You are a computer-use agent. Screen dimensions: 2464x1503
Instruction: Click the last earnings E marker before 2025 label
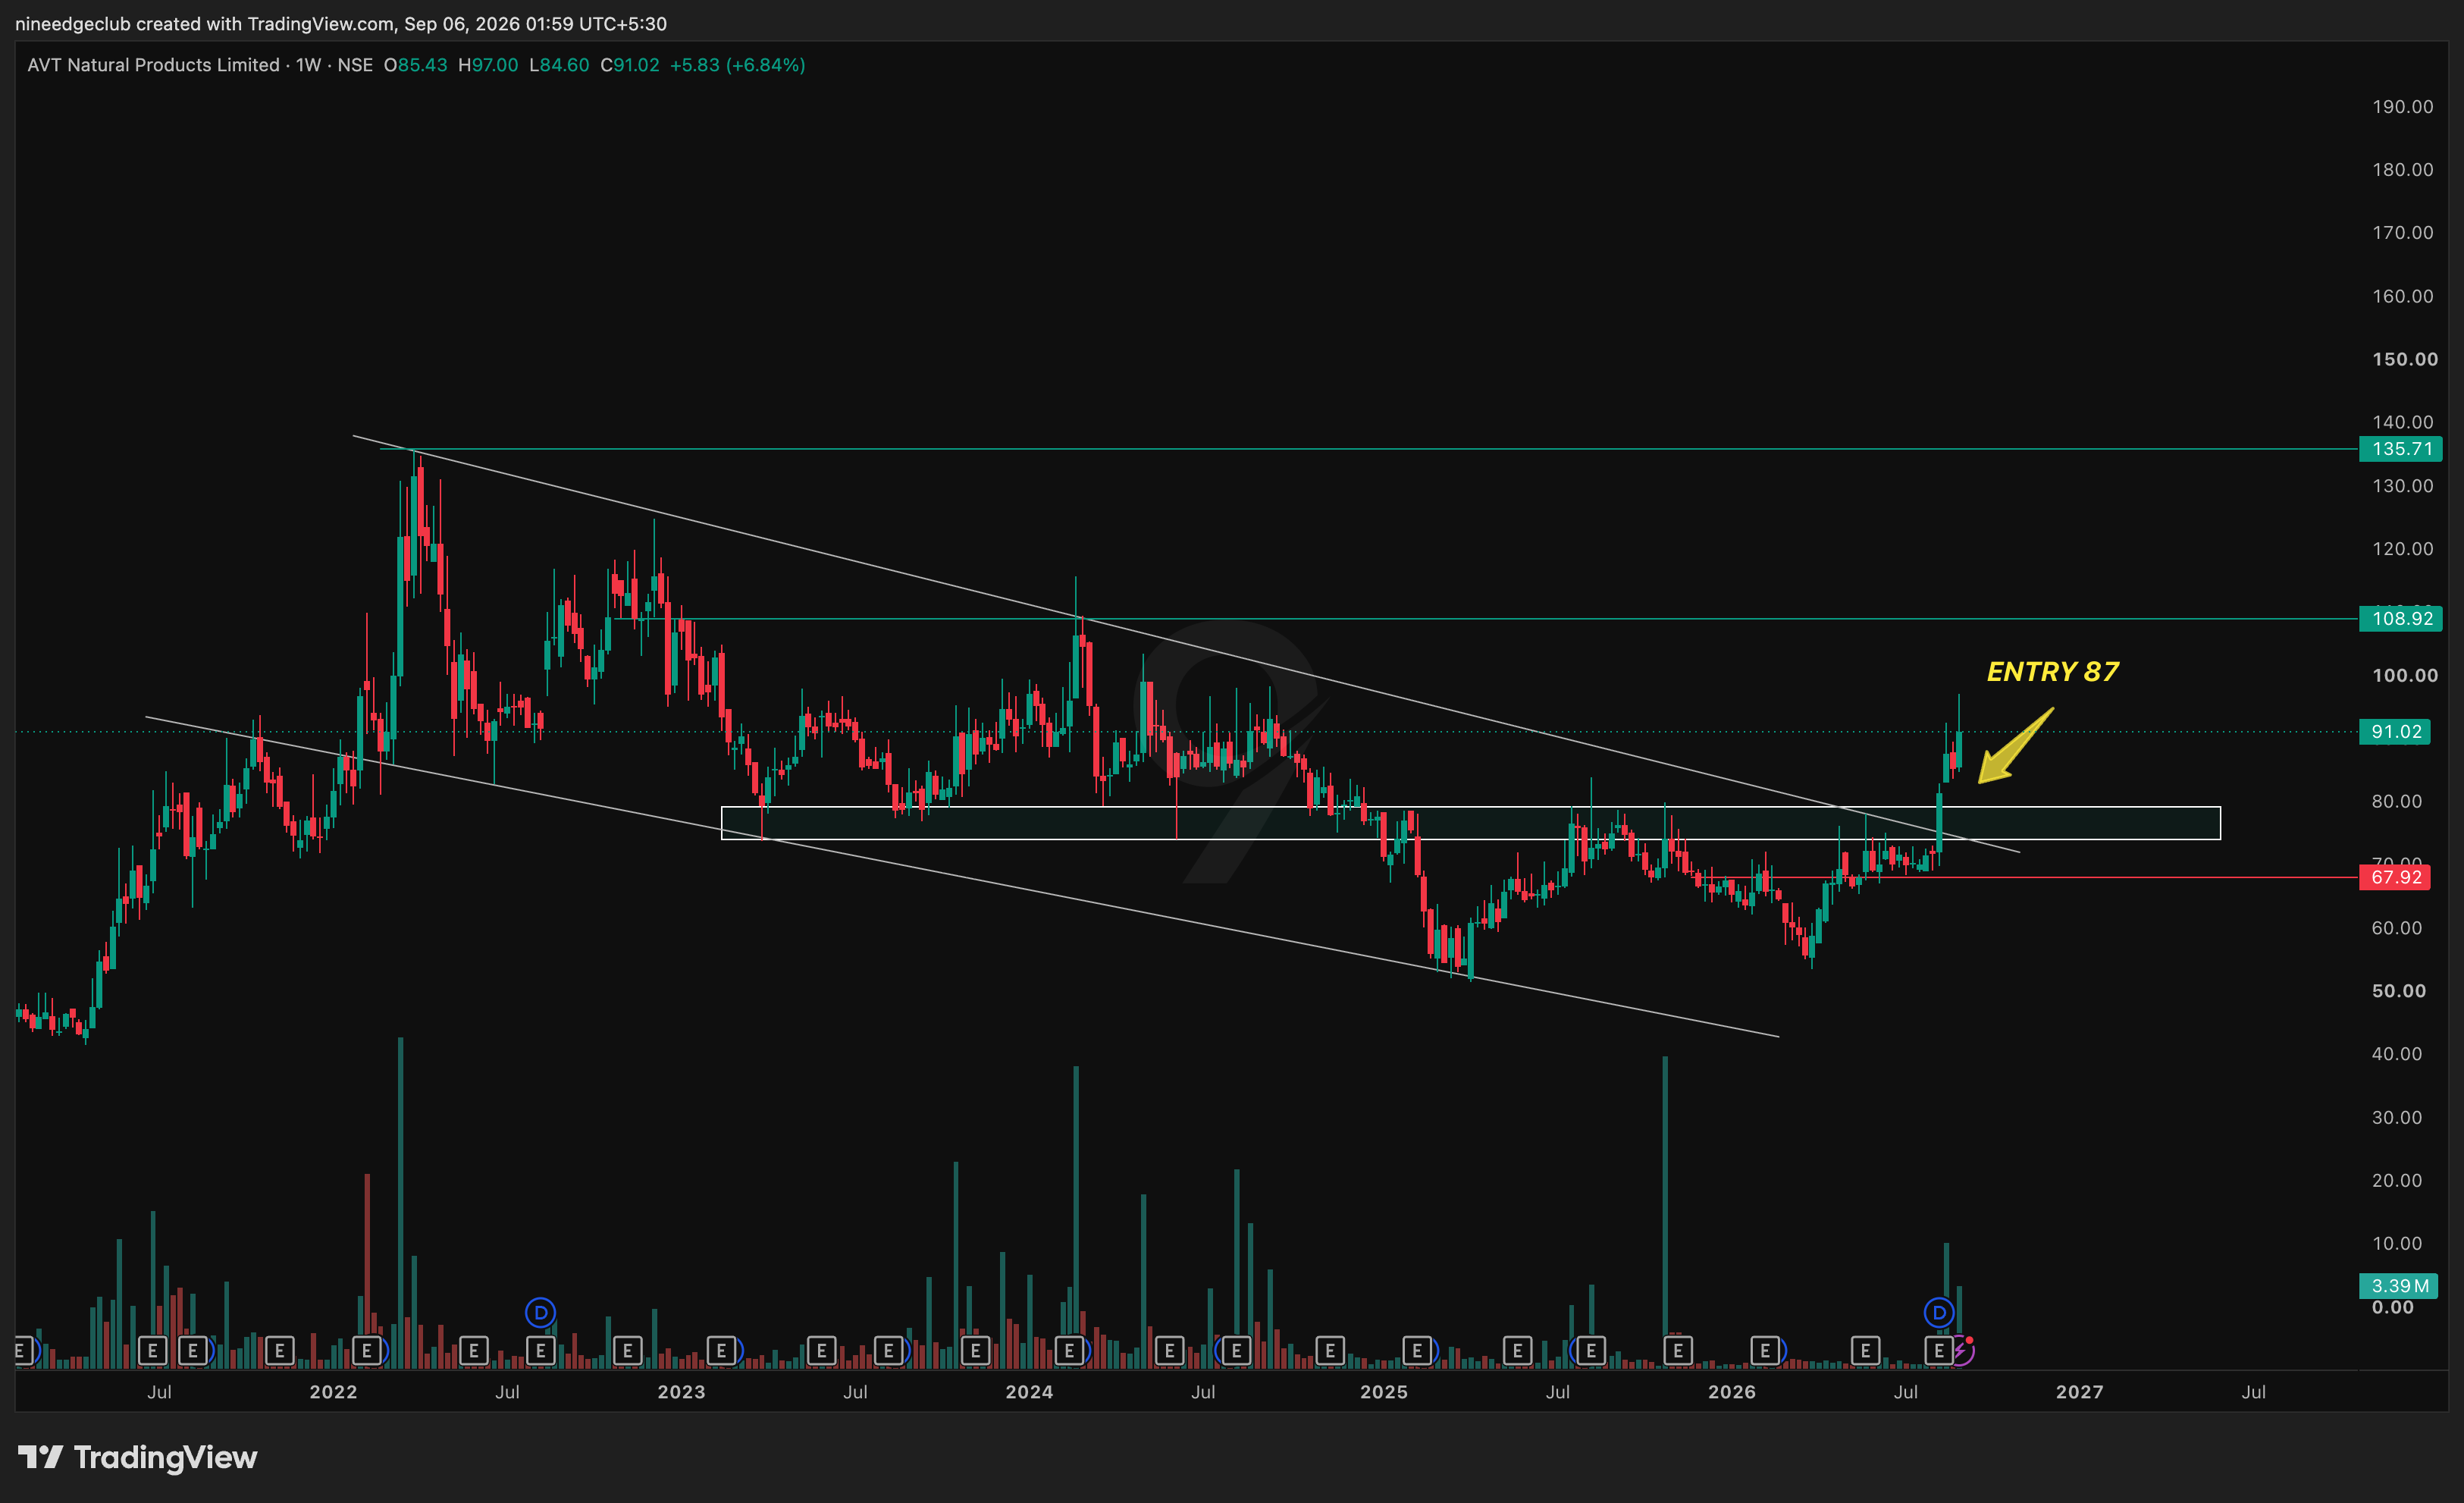point(1330,1351)
